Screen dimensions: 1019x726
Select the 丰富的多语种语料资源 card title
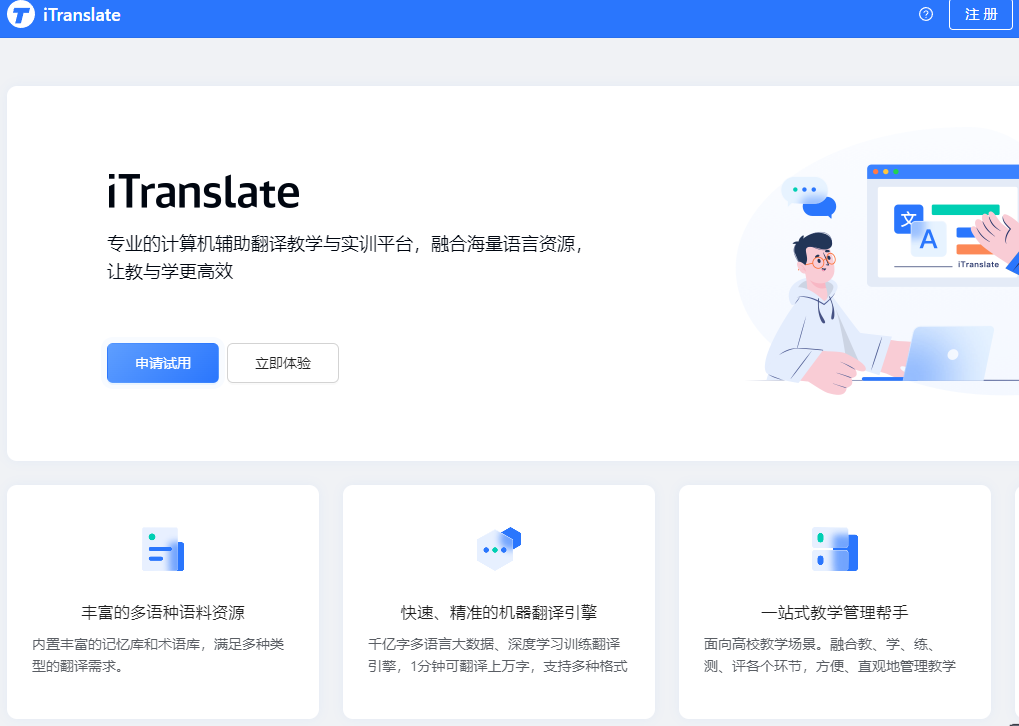163,612
